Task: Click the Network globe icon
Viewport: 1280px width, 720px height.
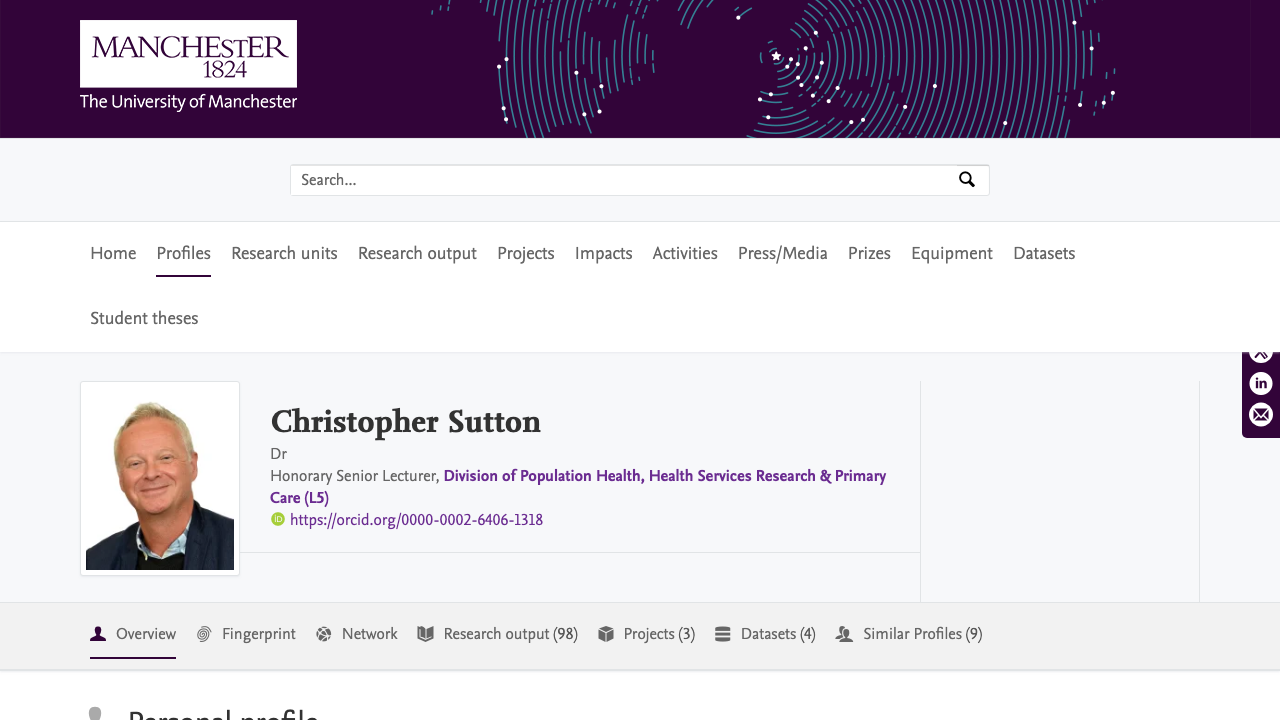Action: coord(322,633)
